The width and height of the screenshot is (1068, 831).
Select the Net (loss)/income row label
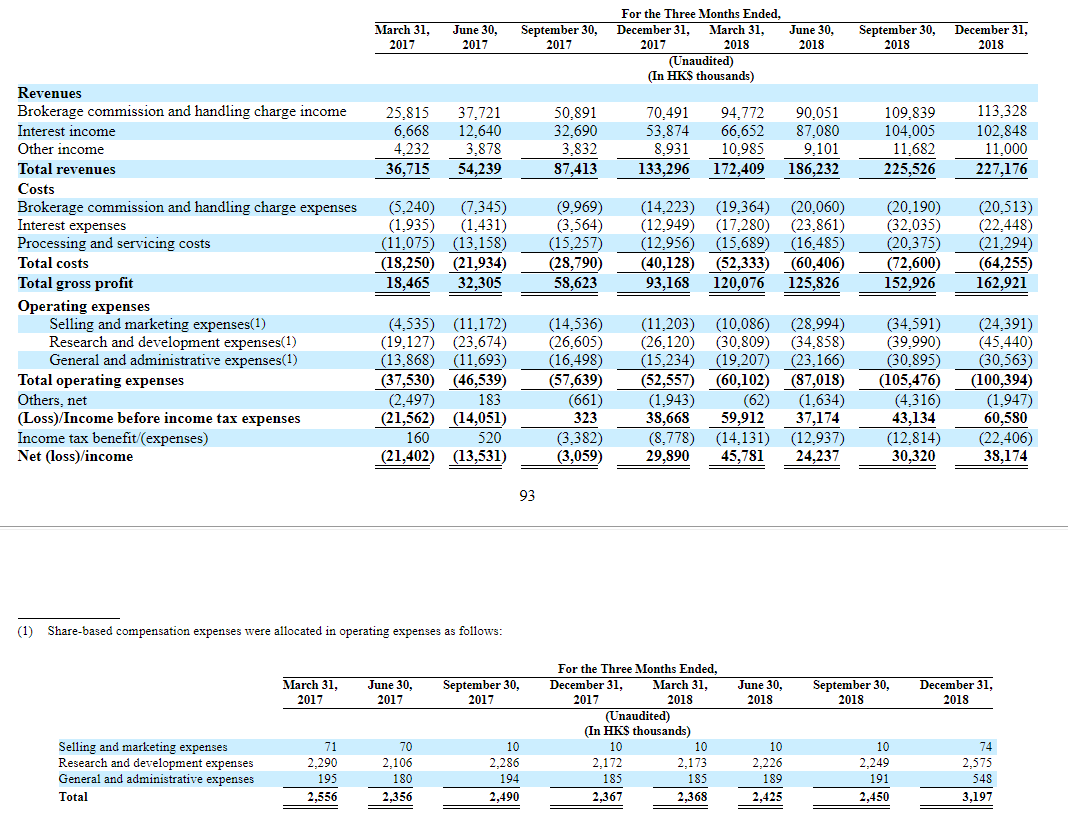tap(75, 456)
